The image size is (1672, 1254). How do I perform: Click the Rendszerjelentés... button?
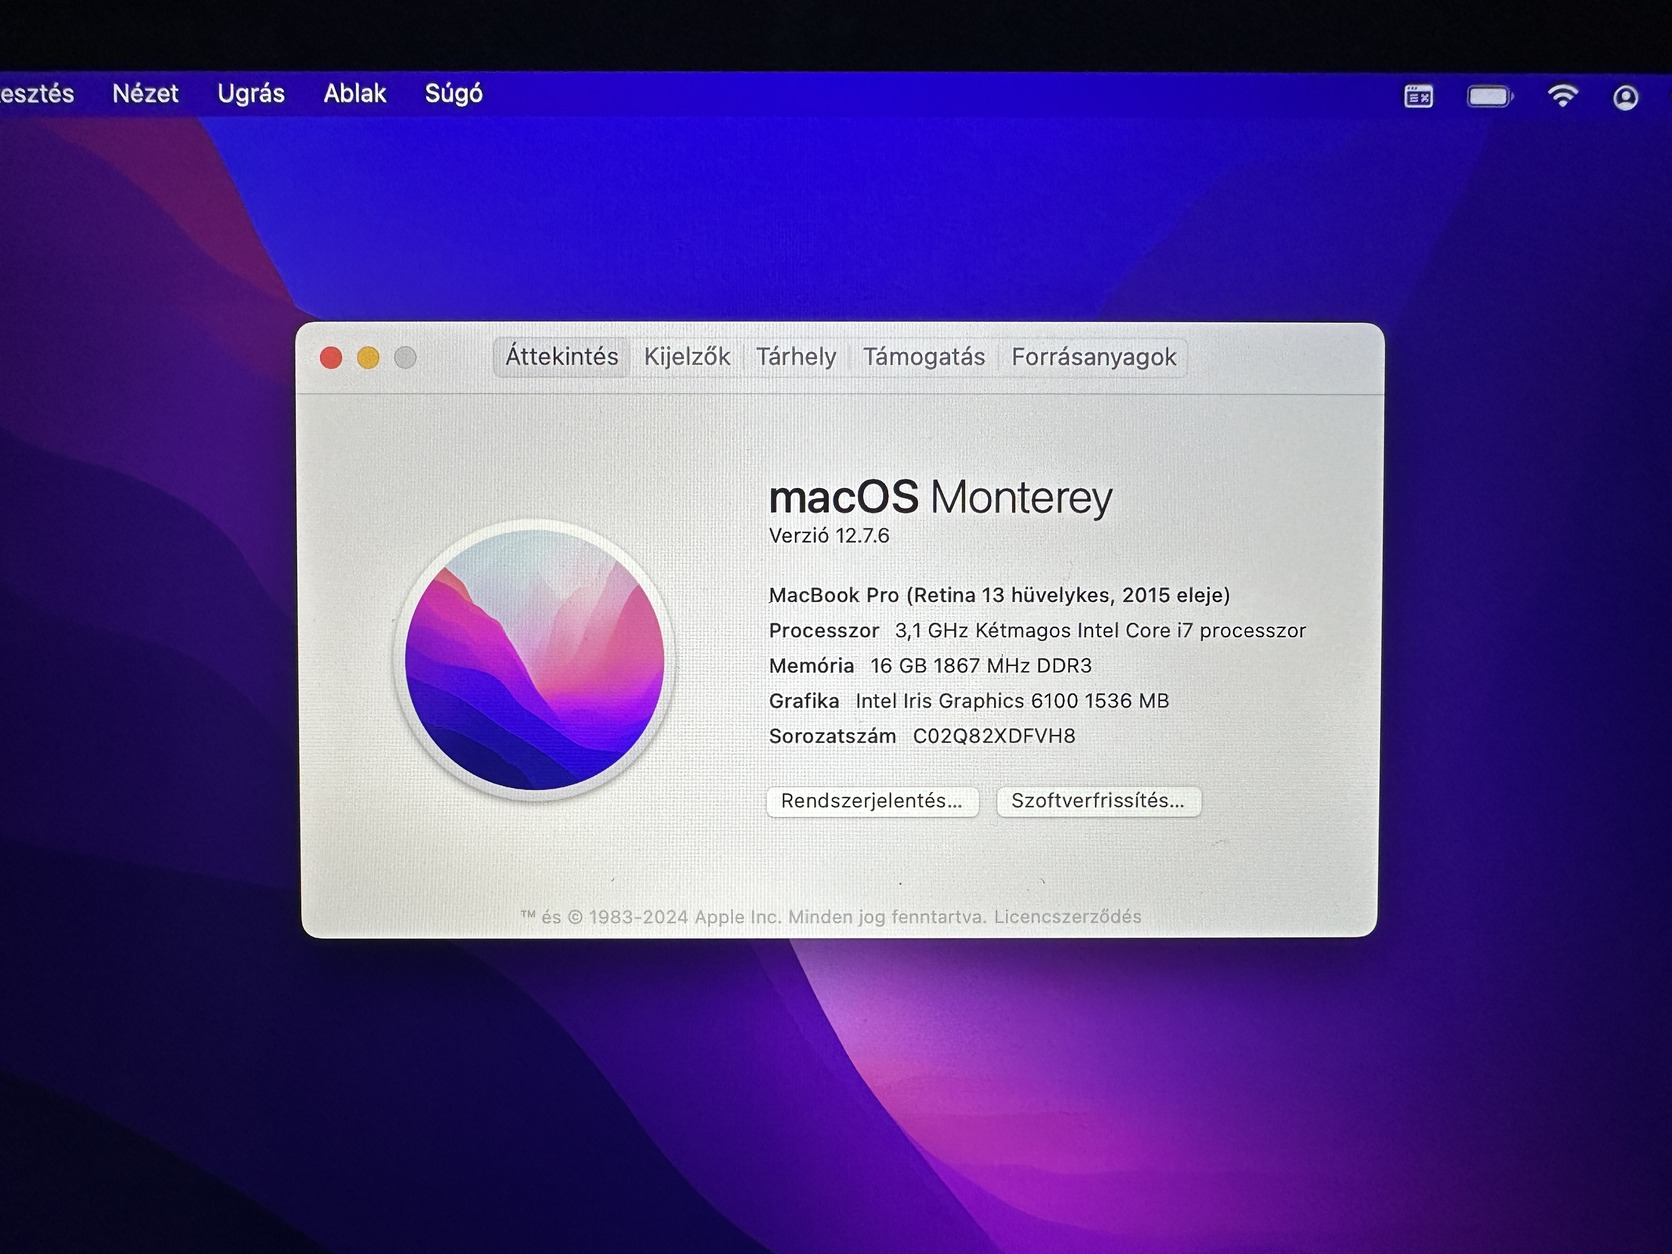(x=872, y=801)
